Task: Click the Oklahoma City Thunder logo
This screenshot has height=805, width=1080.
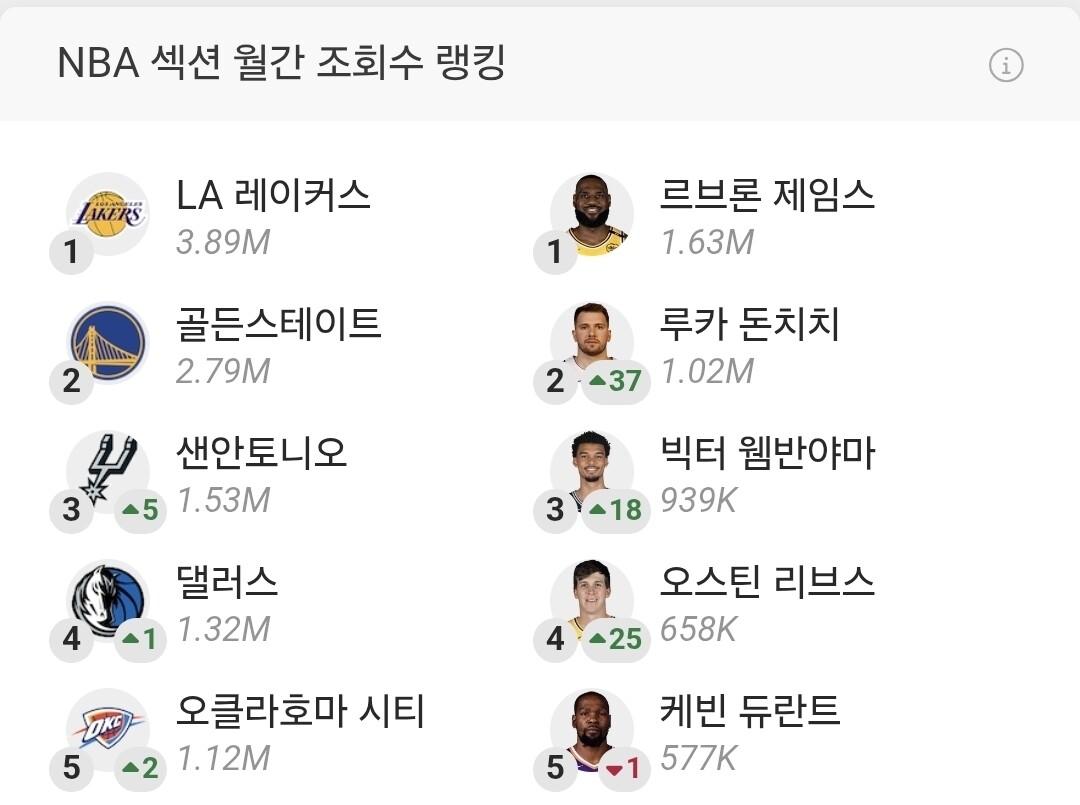Action: tap(108, 728)
